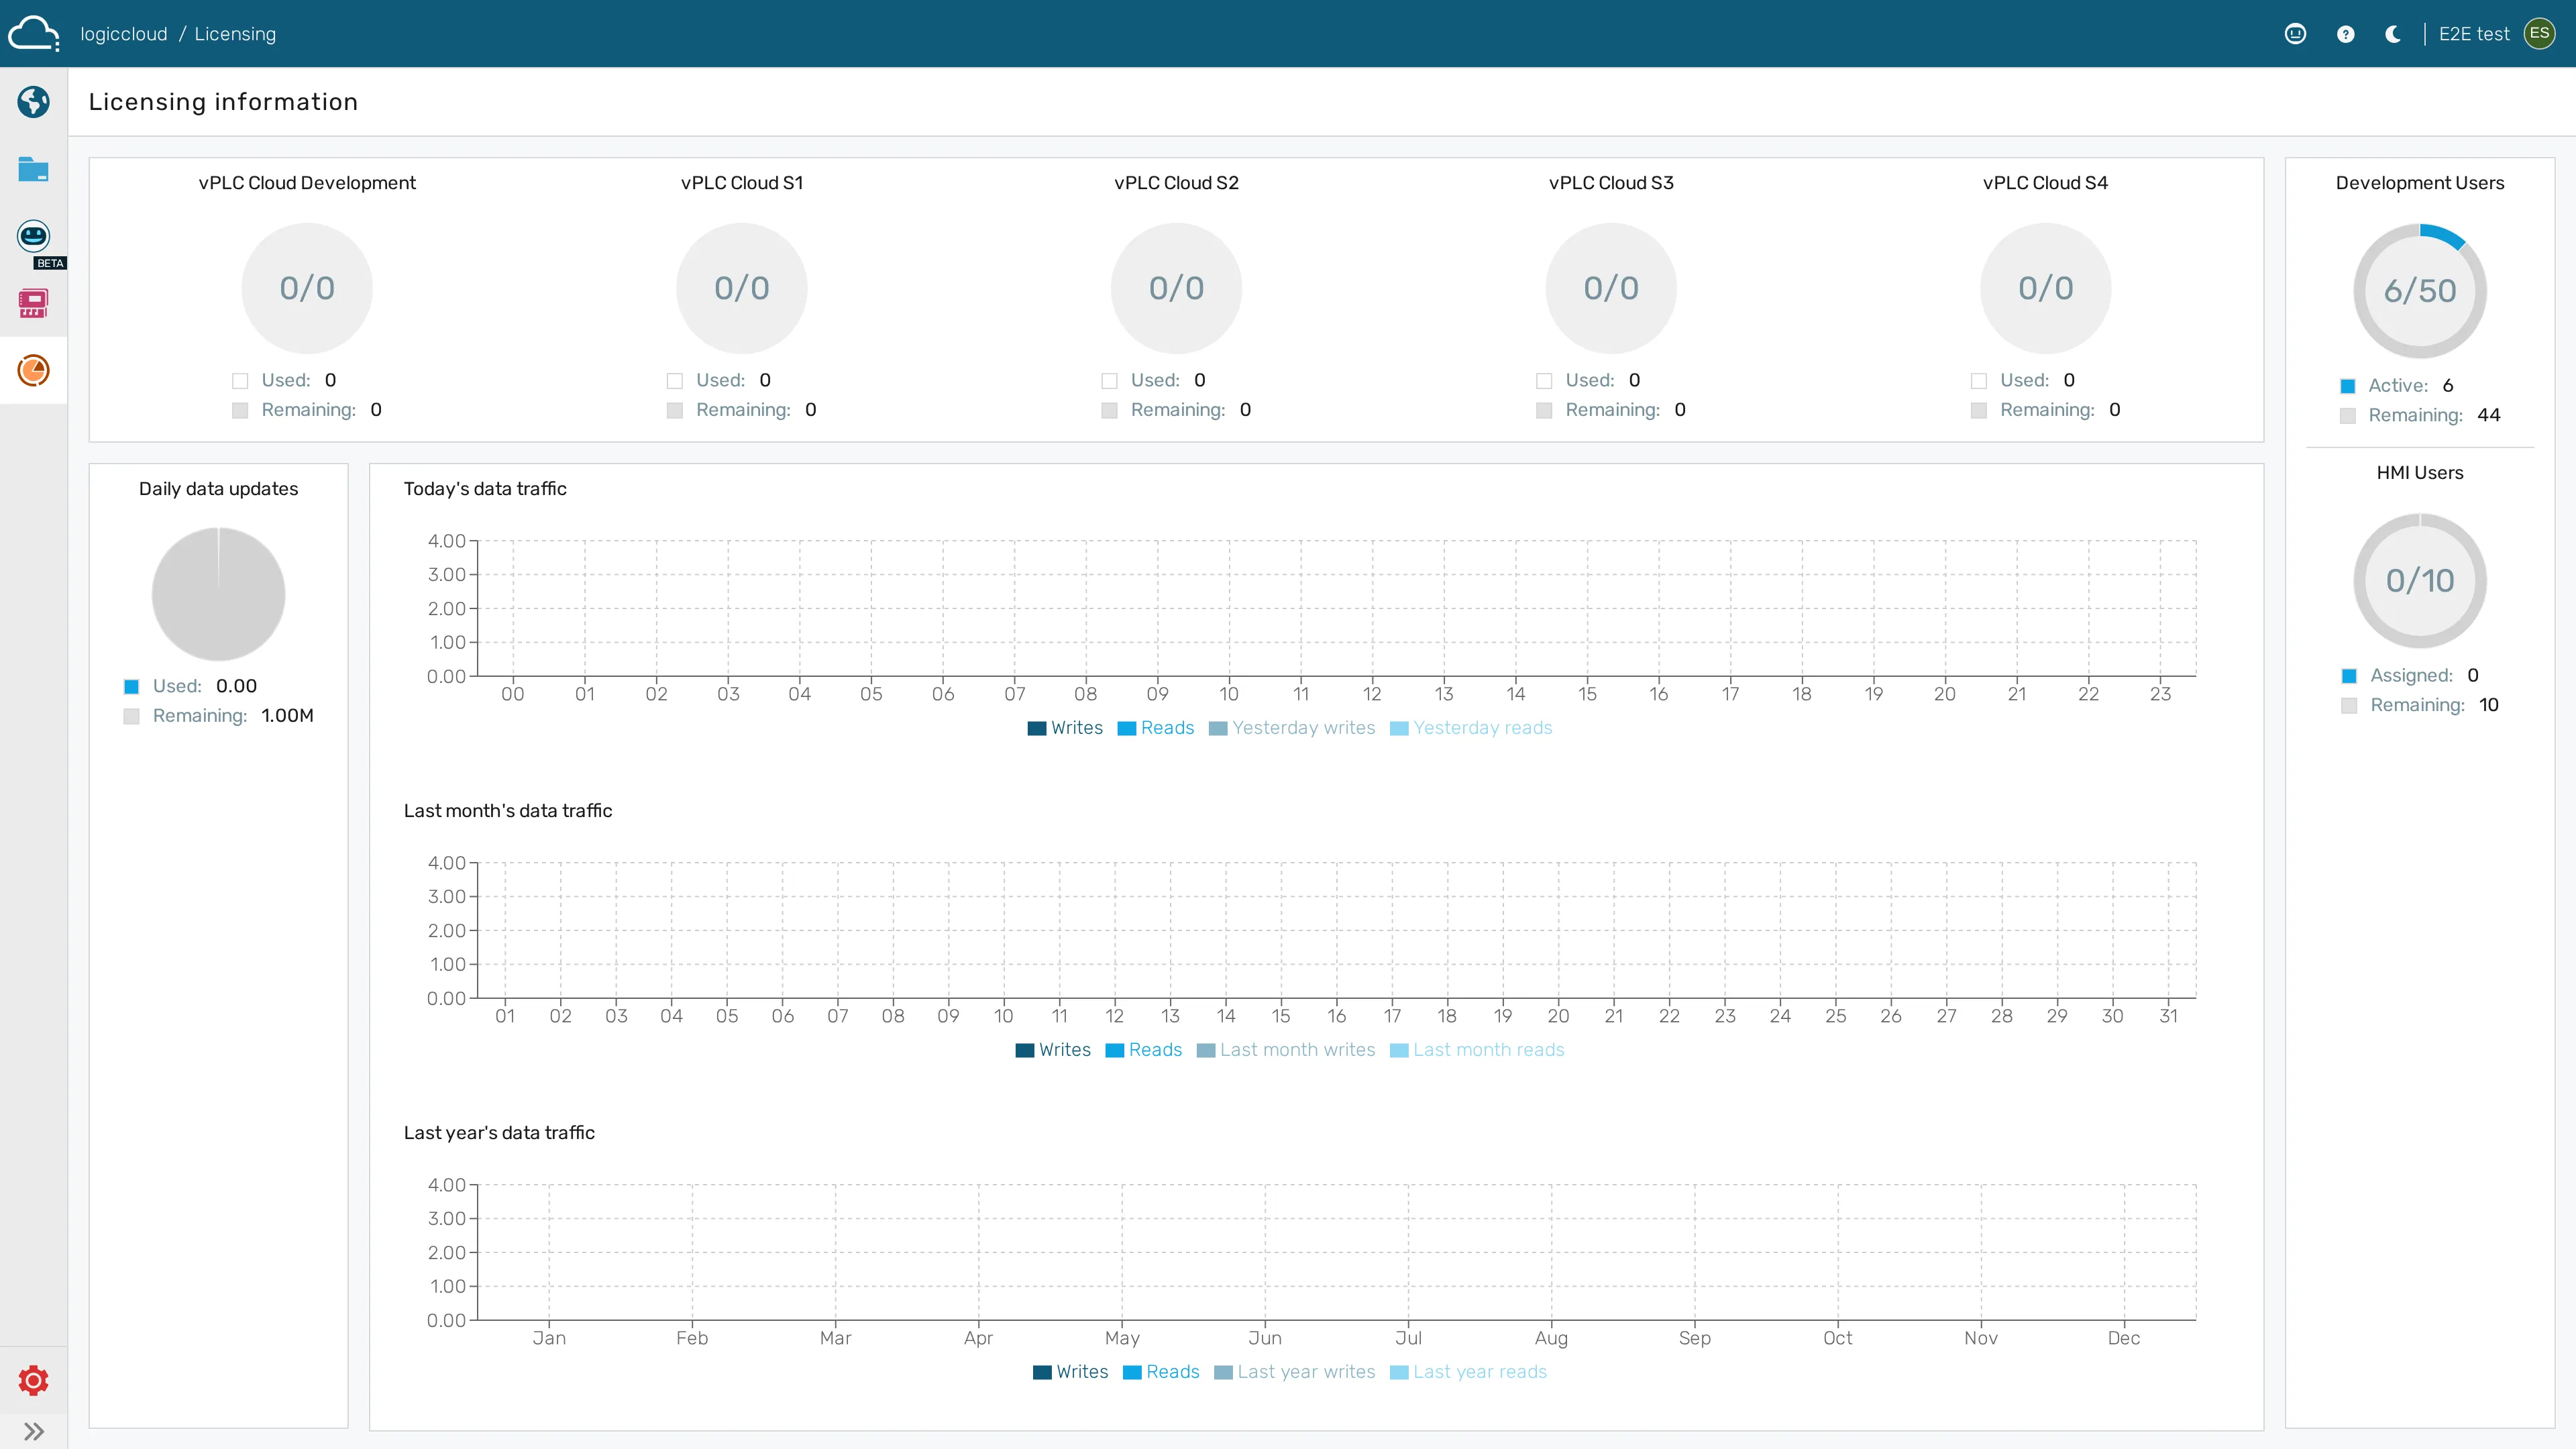Click the 'Last year's data traffic' title
Screen dimensions: 2576x1449
point(499,1132)
